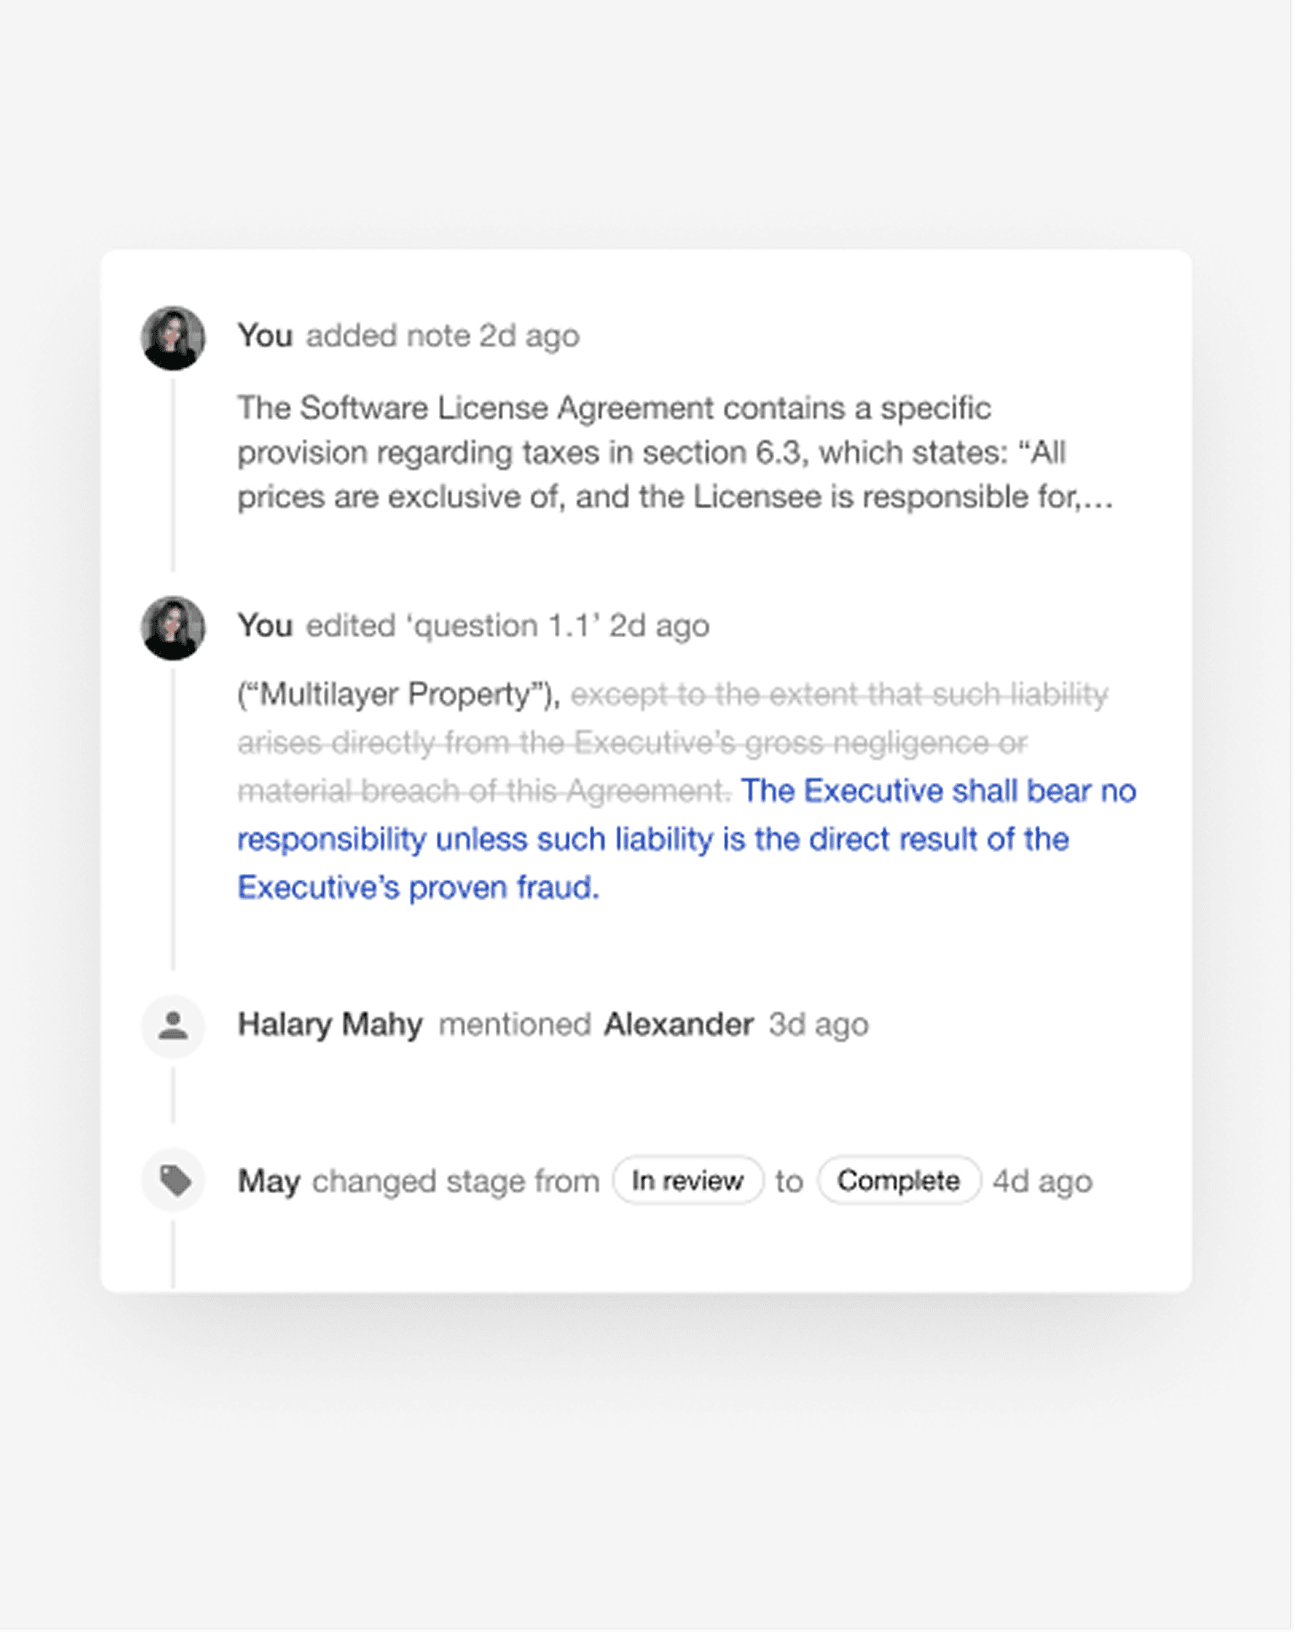Open Halary Mahy's profile name
1294x1633 pixels.
coord(330,1025)
